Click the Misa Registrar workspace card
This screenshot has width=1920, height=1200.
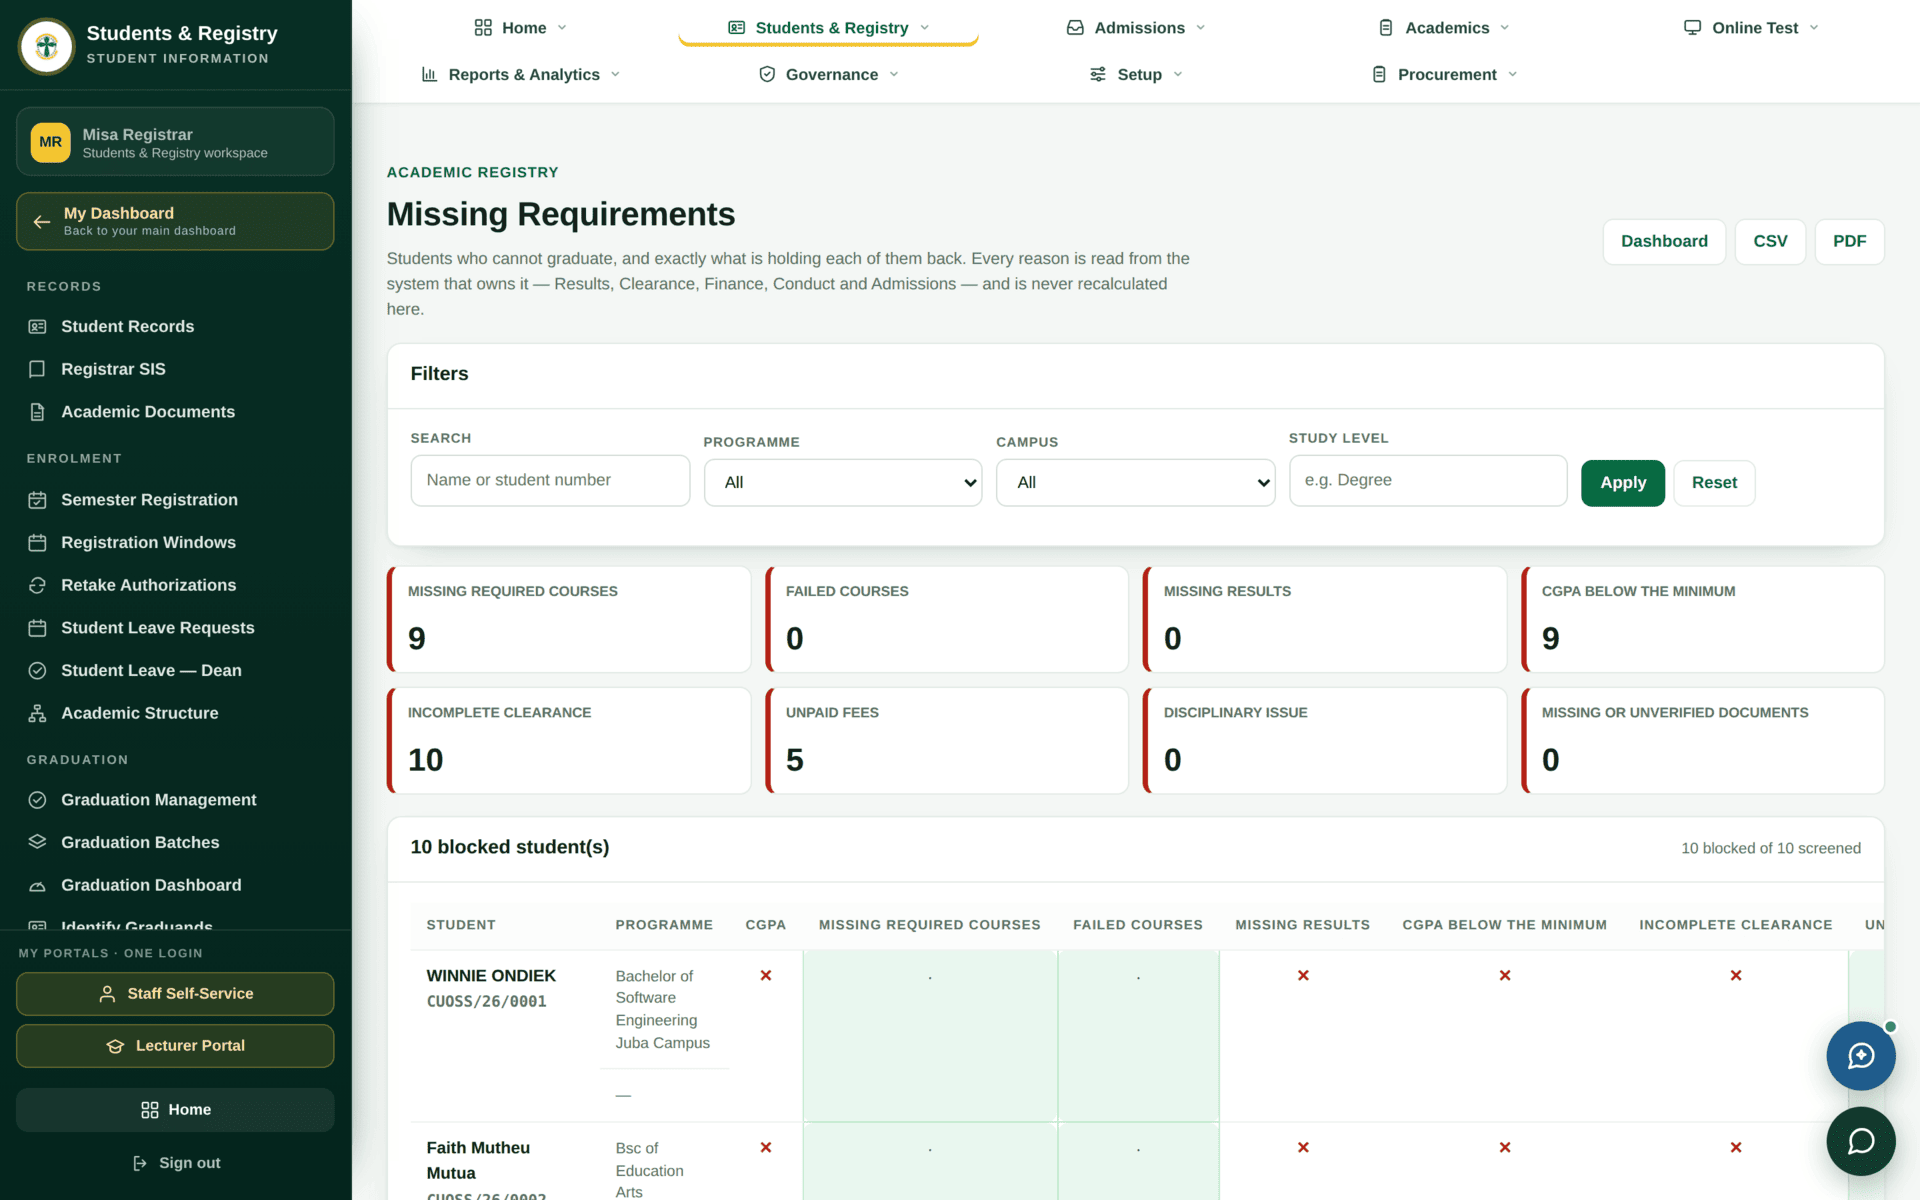click(175, 142)
